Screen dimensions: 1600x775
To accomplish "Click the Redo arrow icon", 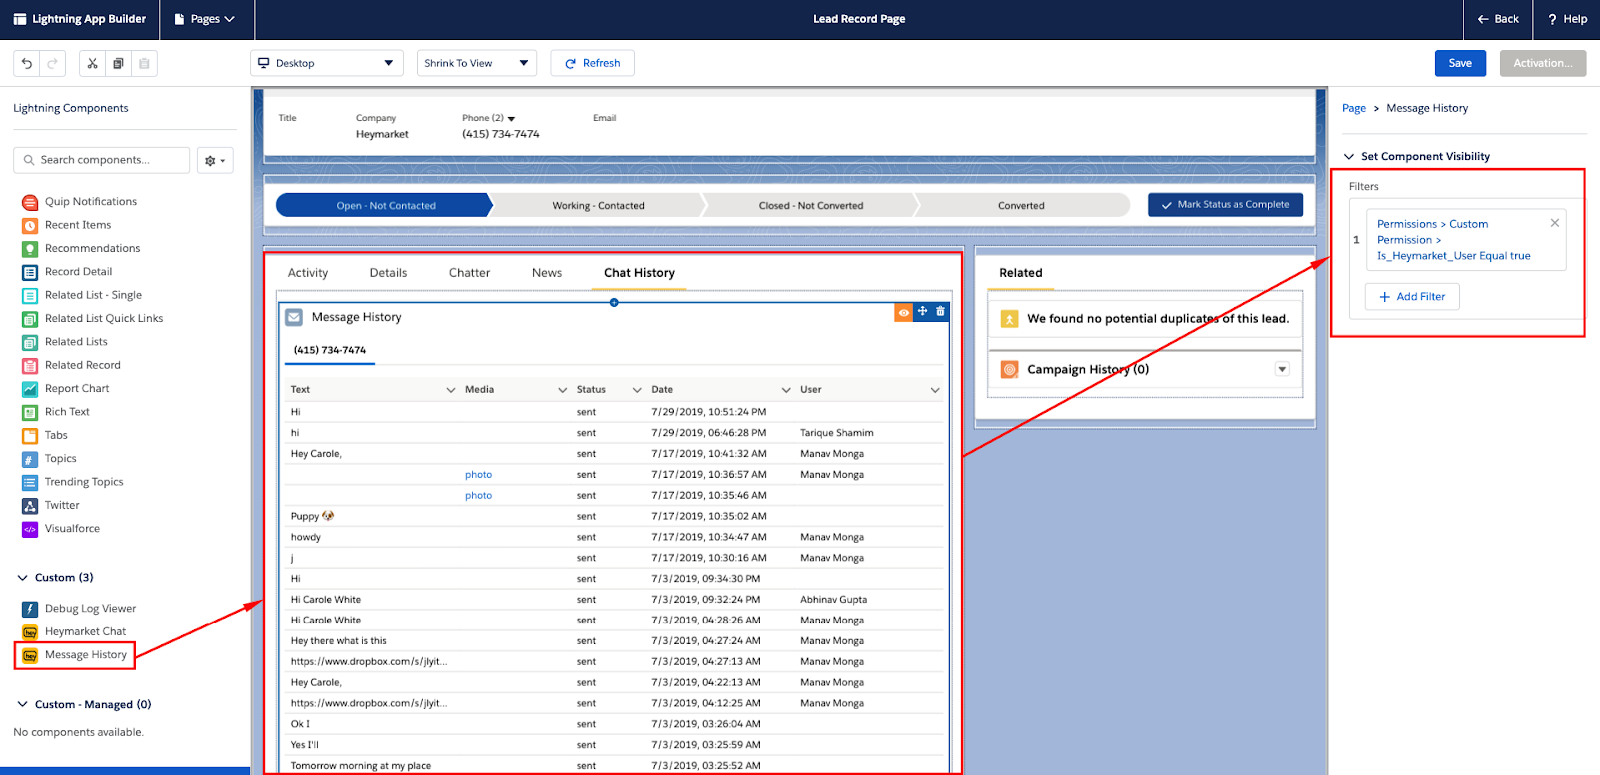I will [x=52, y=63].
